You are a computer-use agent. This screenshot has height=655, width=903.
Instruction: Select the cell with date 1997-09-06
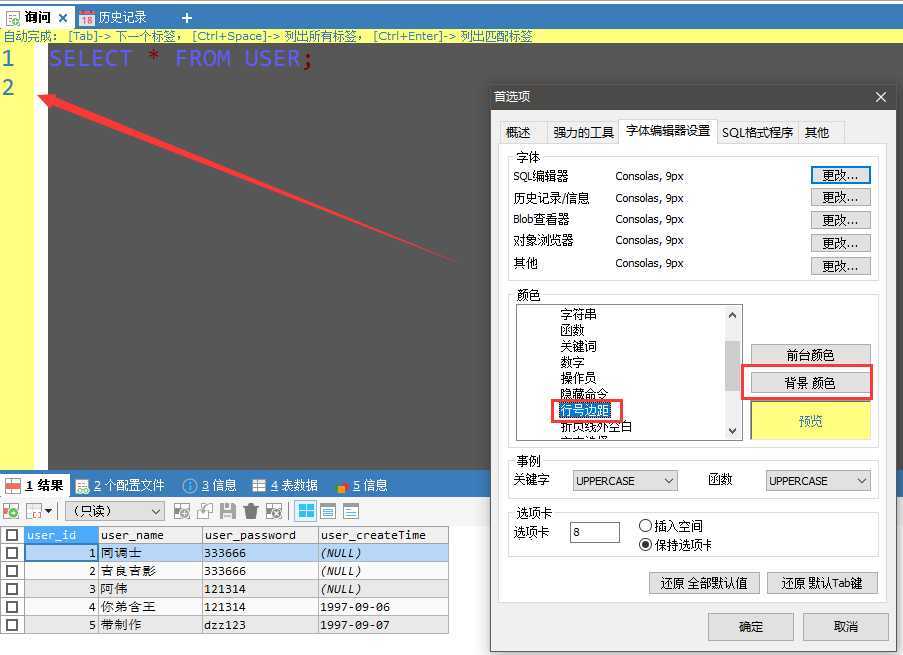[384, 607]
